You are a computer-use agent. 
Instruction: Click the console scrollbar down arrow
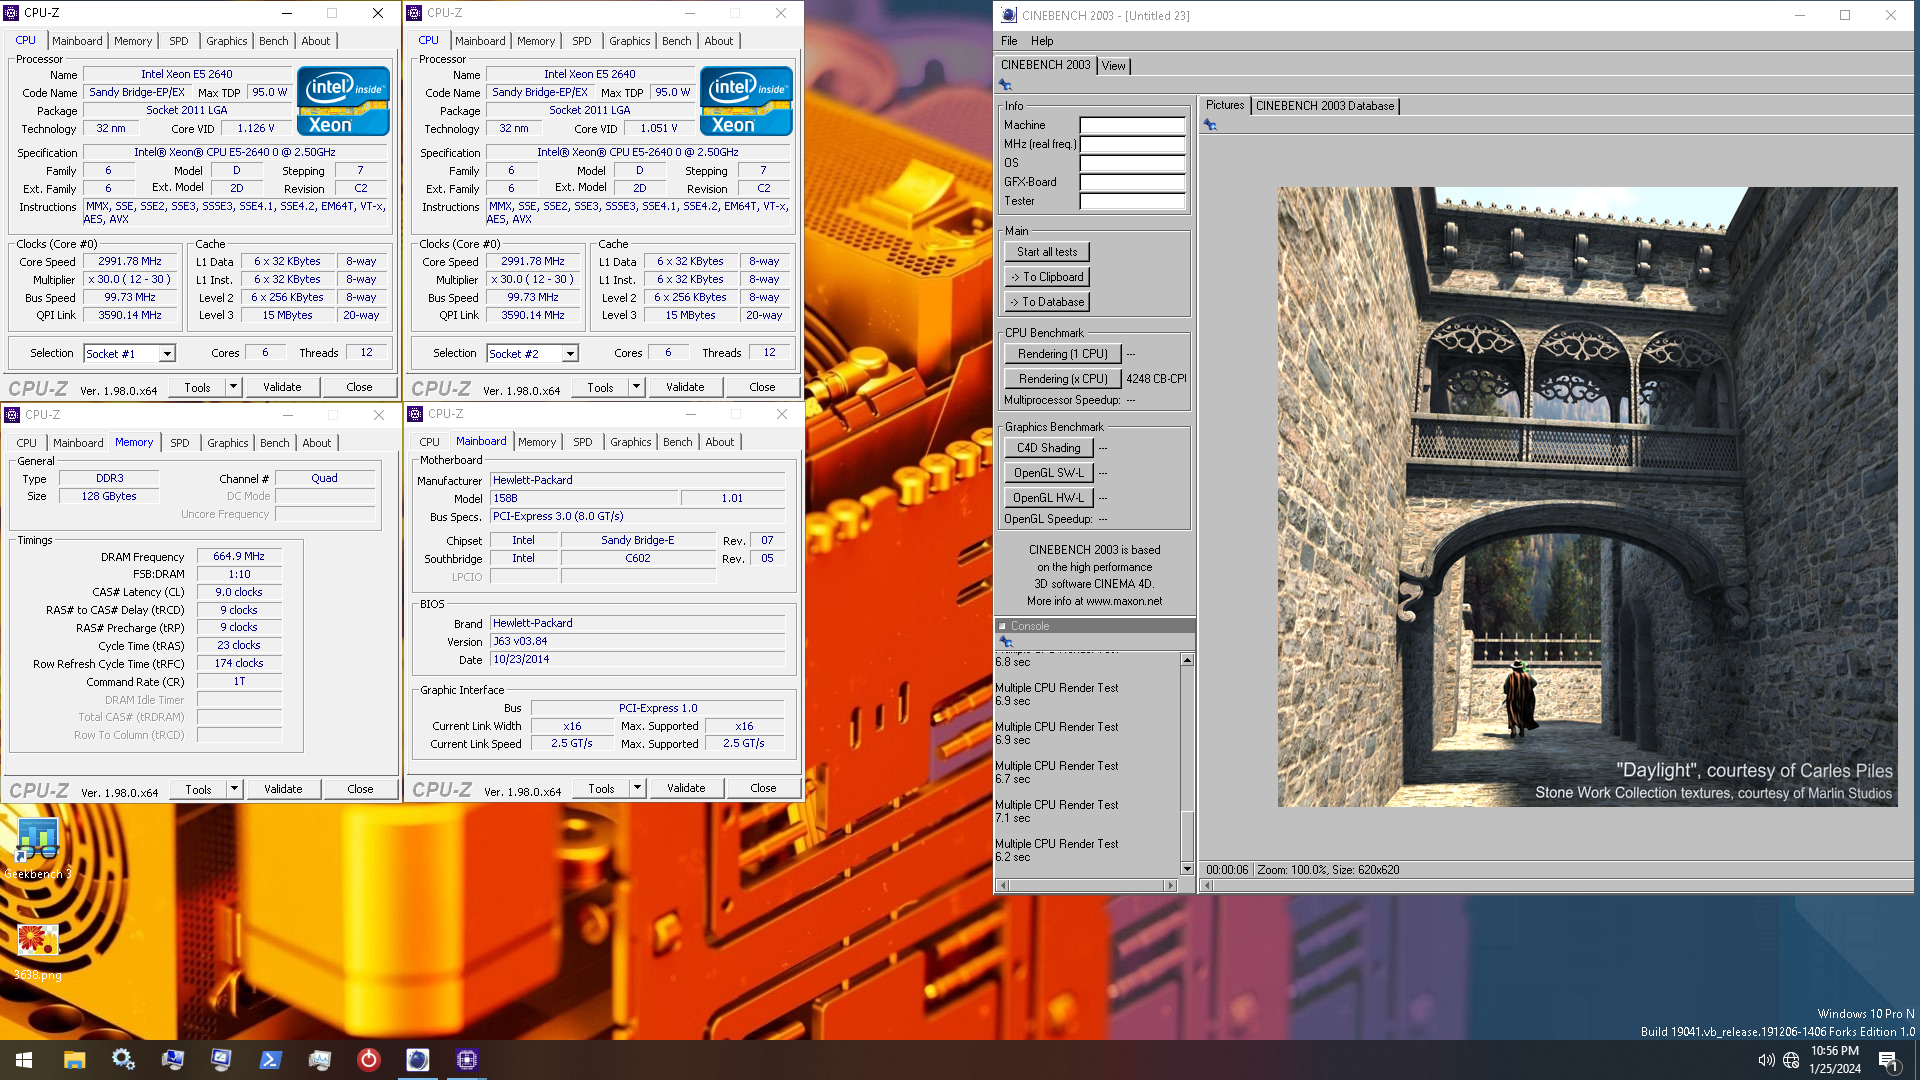click(1187, 868)
